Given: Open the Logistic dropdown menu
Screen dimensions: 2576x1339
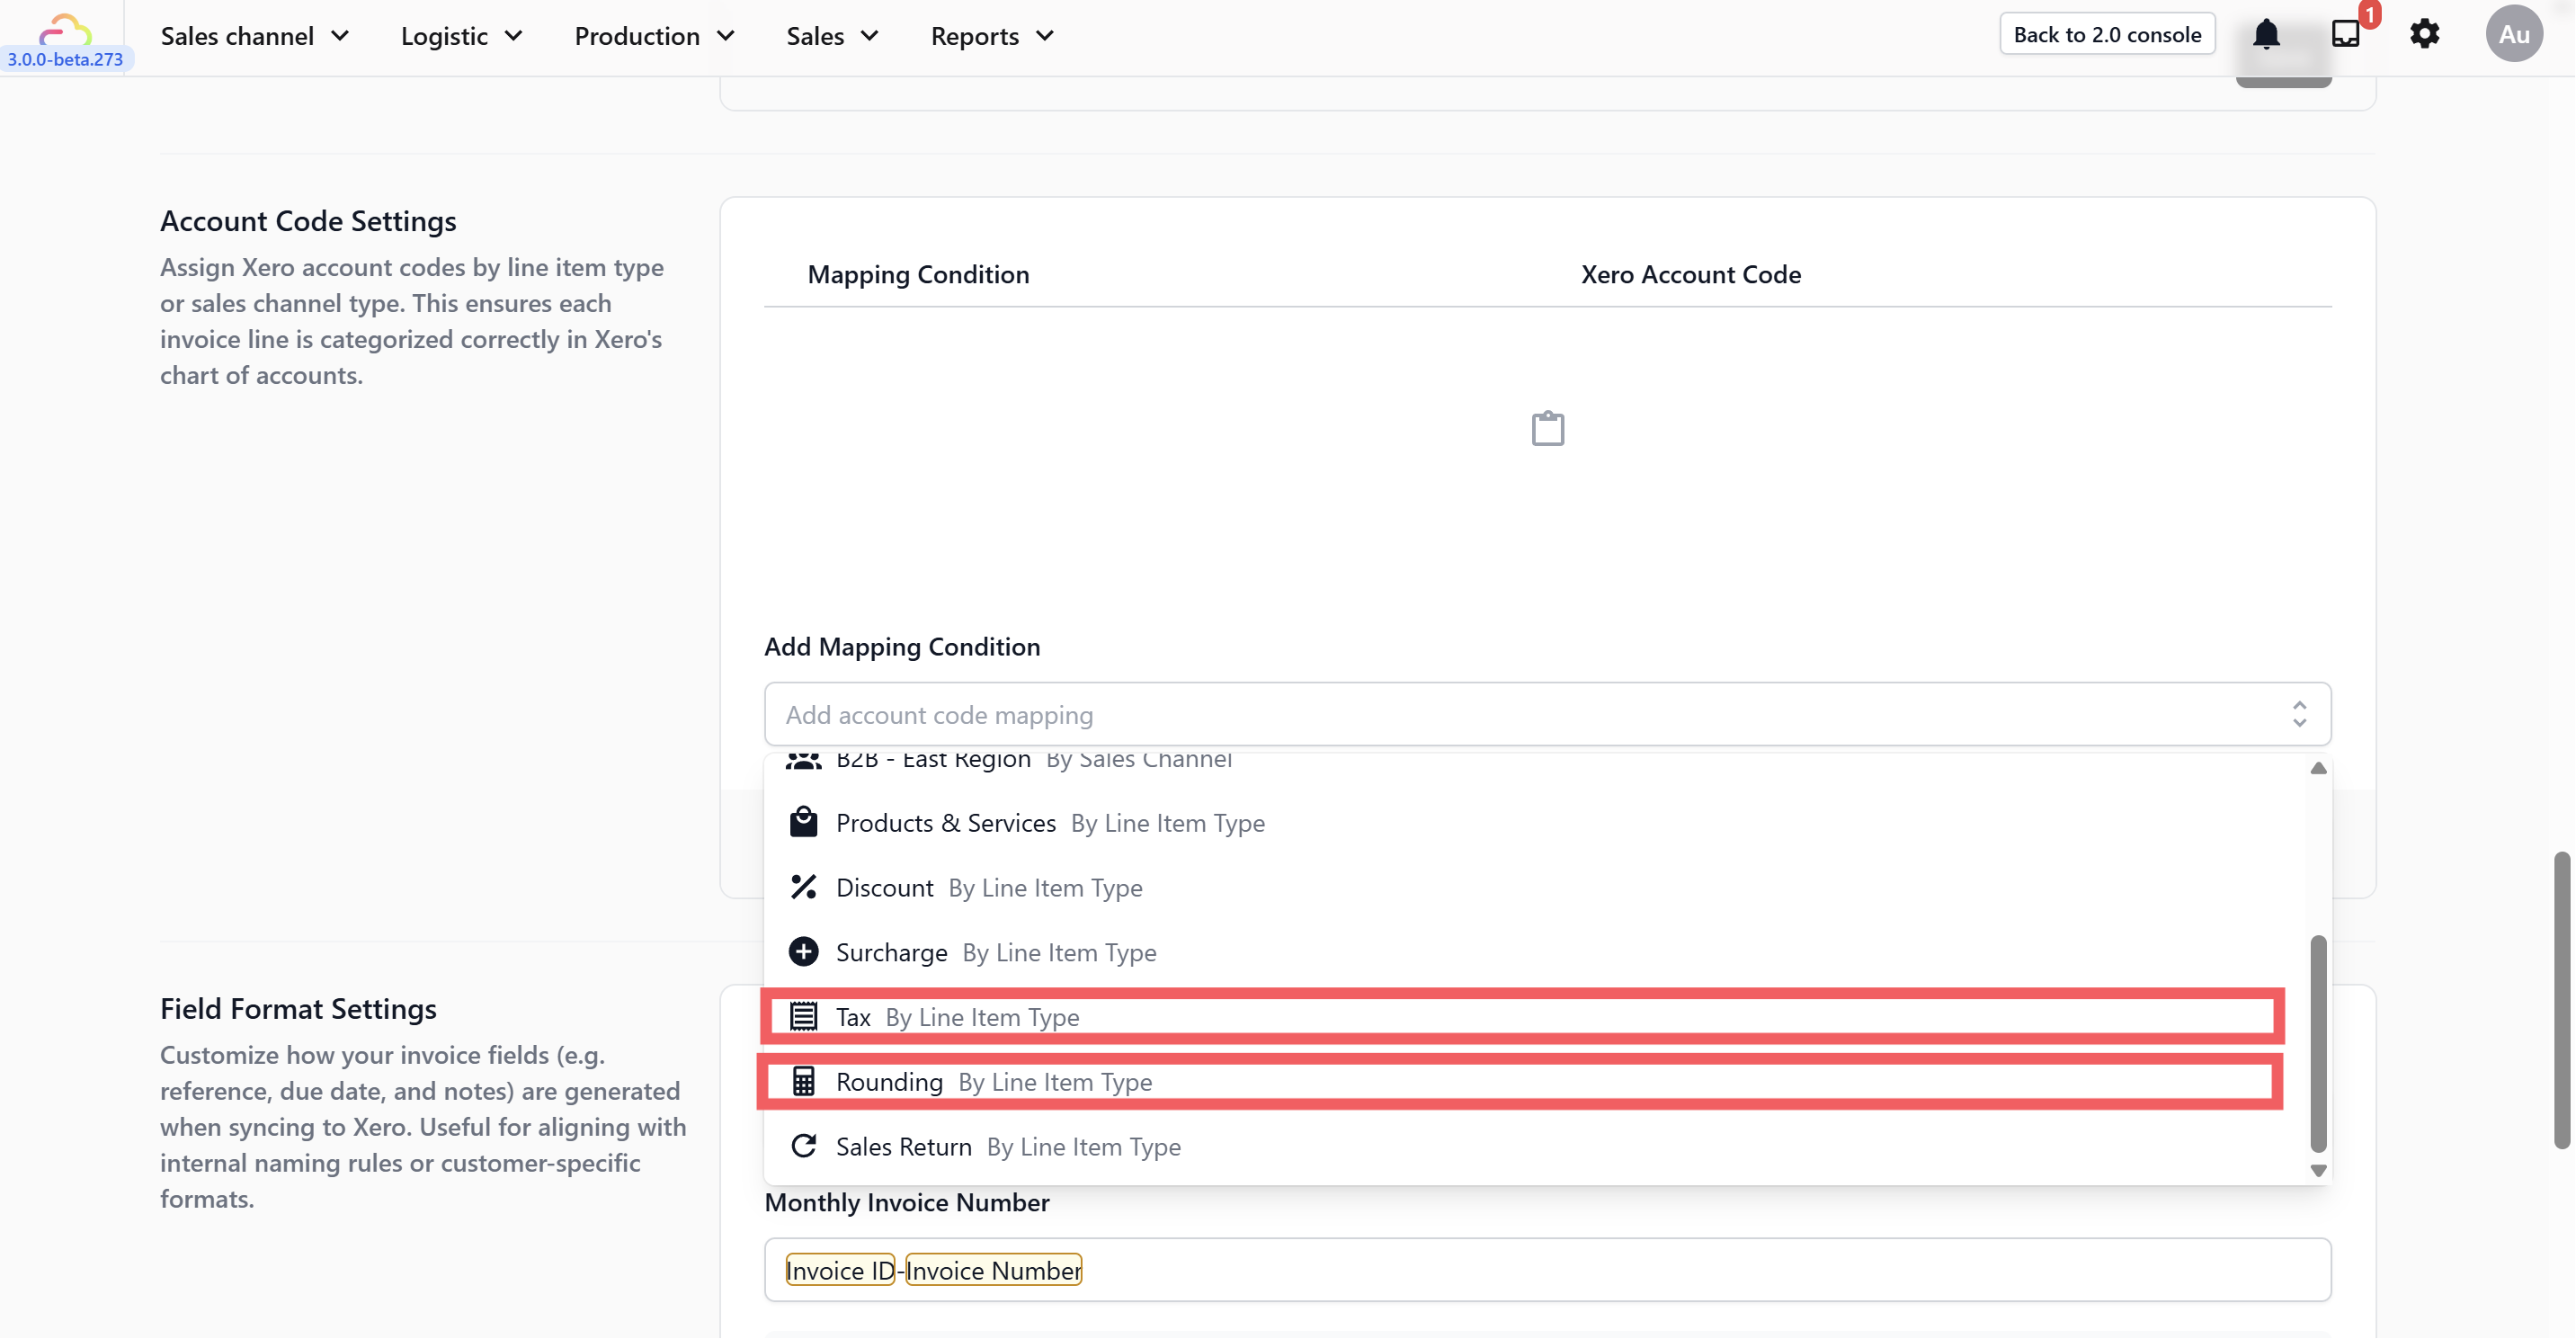Looking at the screenshot, I should [x=461, y=36].
